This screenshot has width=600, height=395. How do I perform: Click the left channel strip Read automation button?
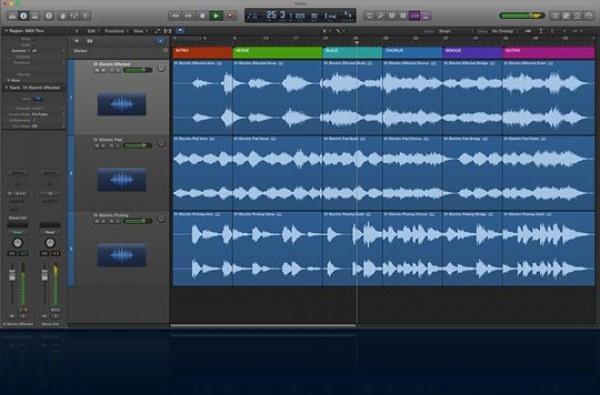[18, 232]
